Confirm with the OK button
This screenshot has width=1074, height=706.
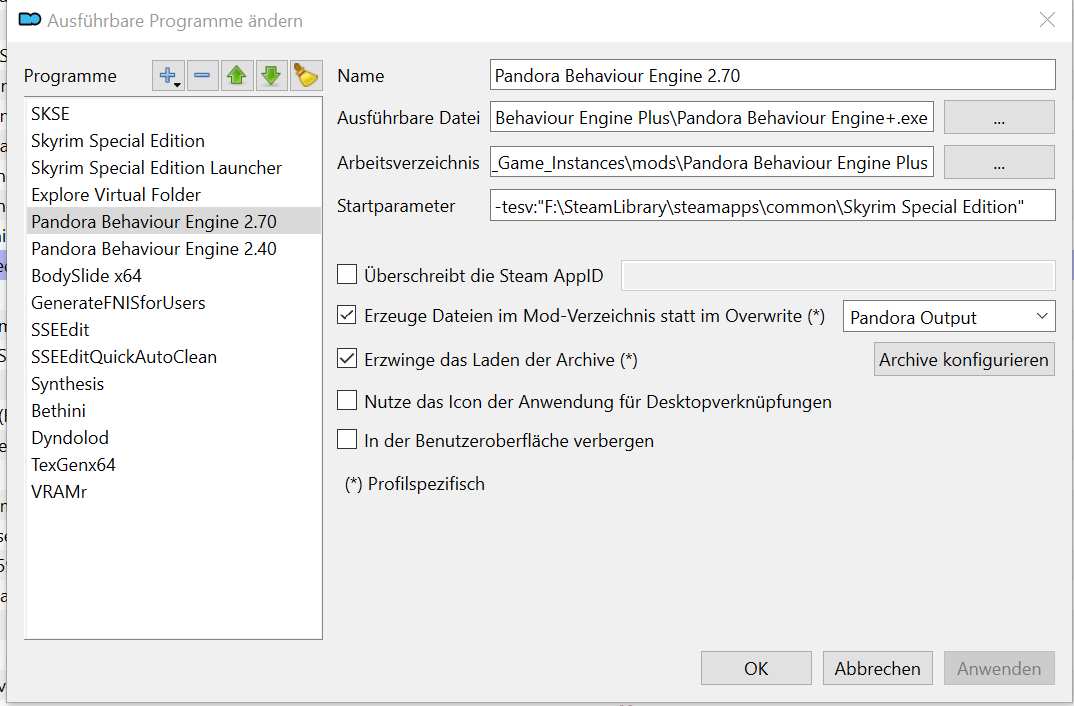[x=756, y=668]
